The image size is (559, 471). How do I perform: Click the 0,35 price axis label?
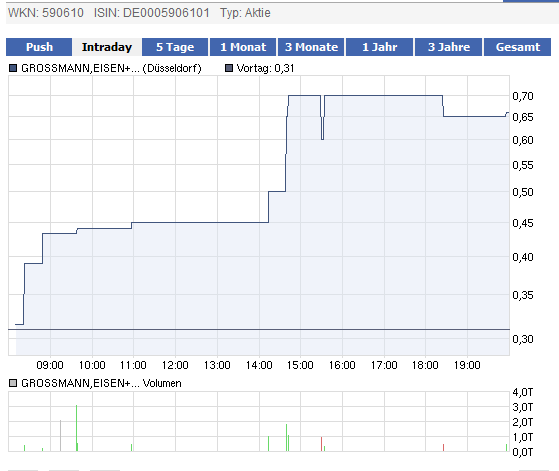[x=523, y=295]
